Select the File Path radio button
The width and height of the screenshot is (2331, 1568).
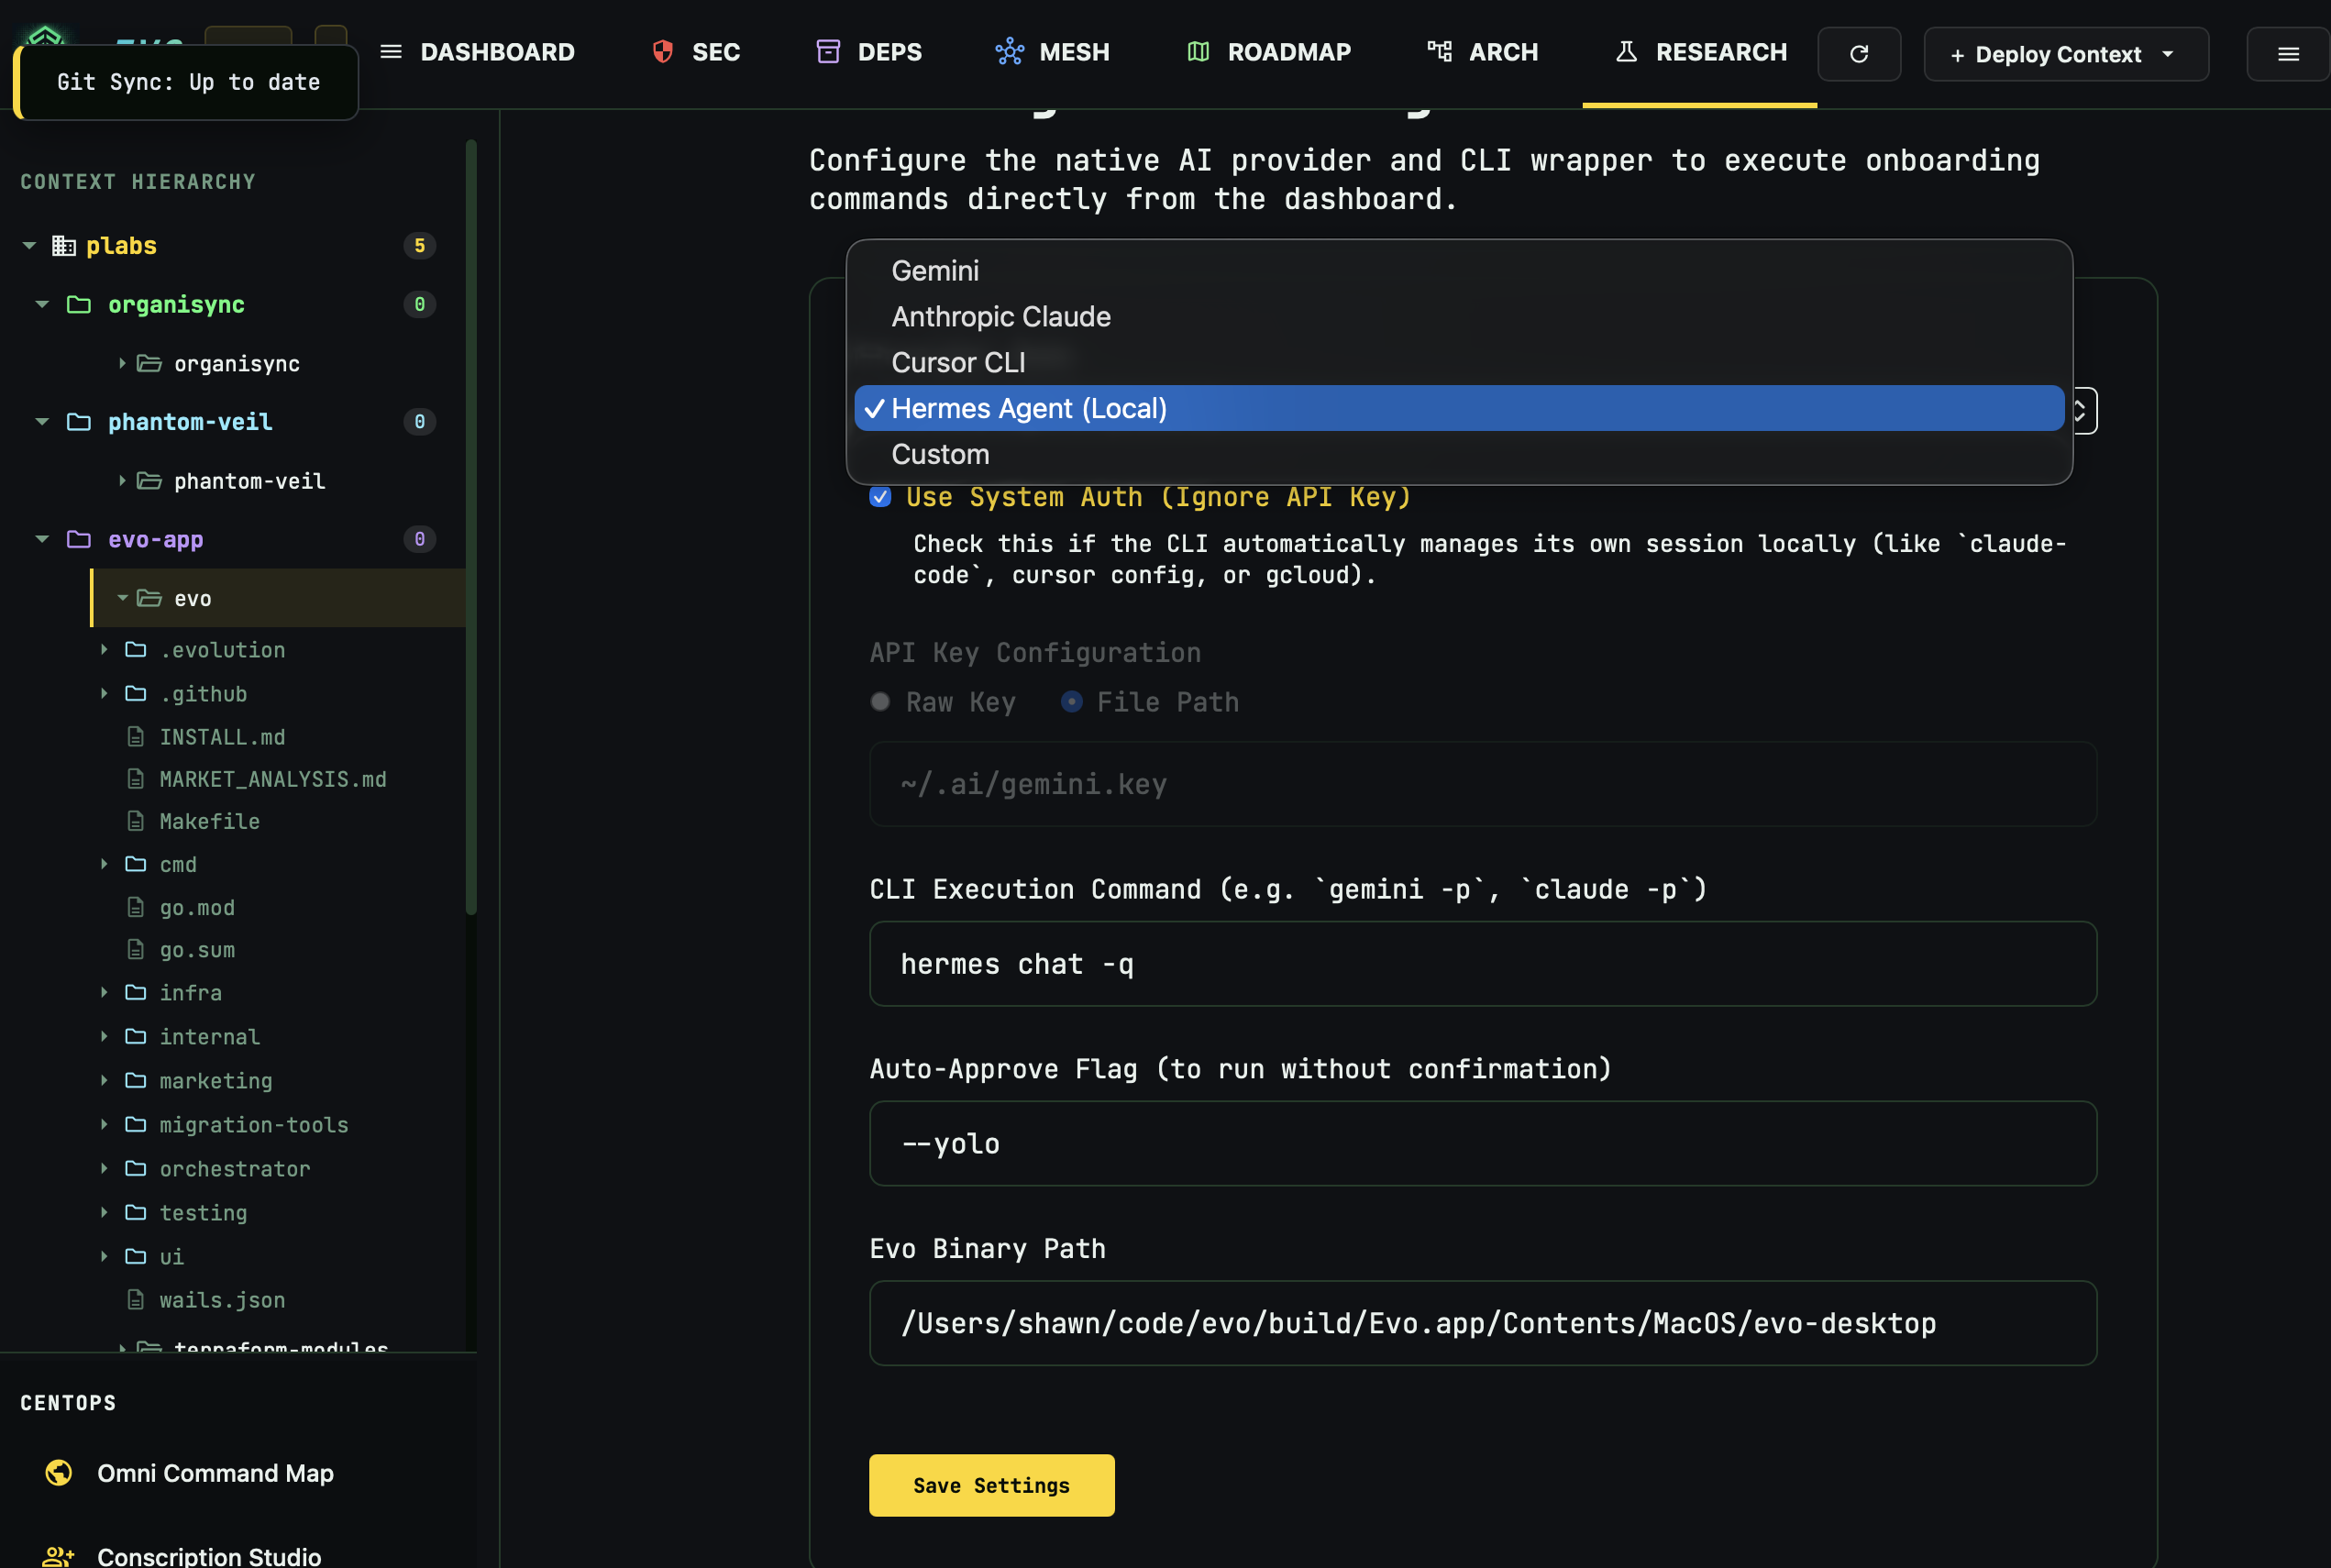1071,702
